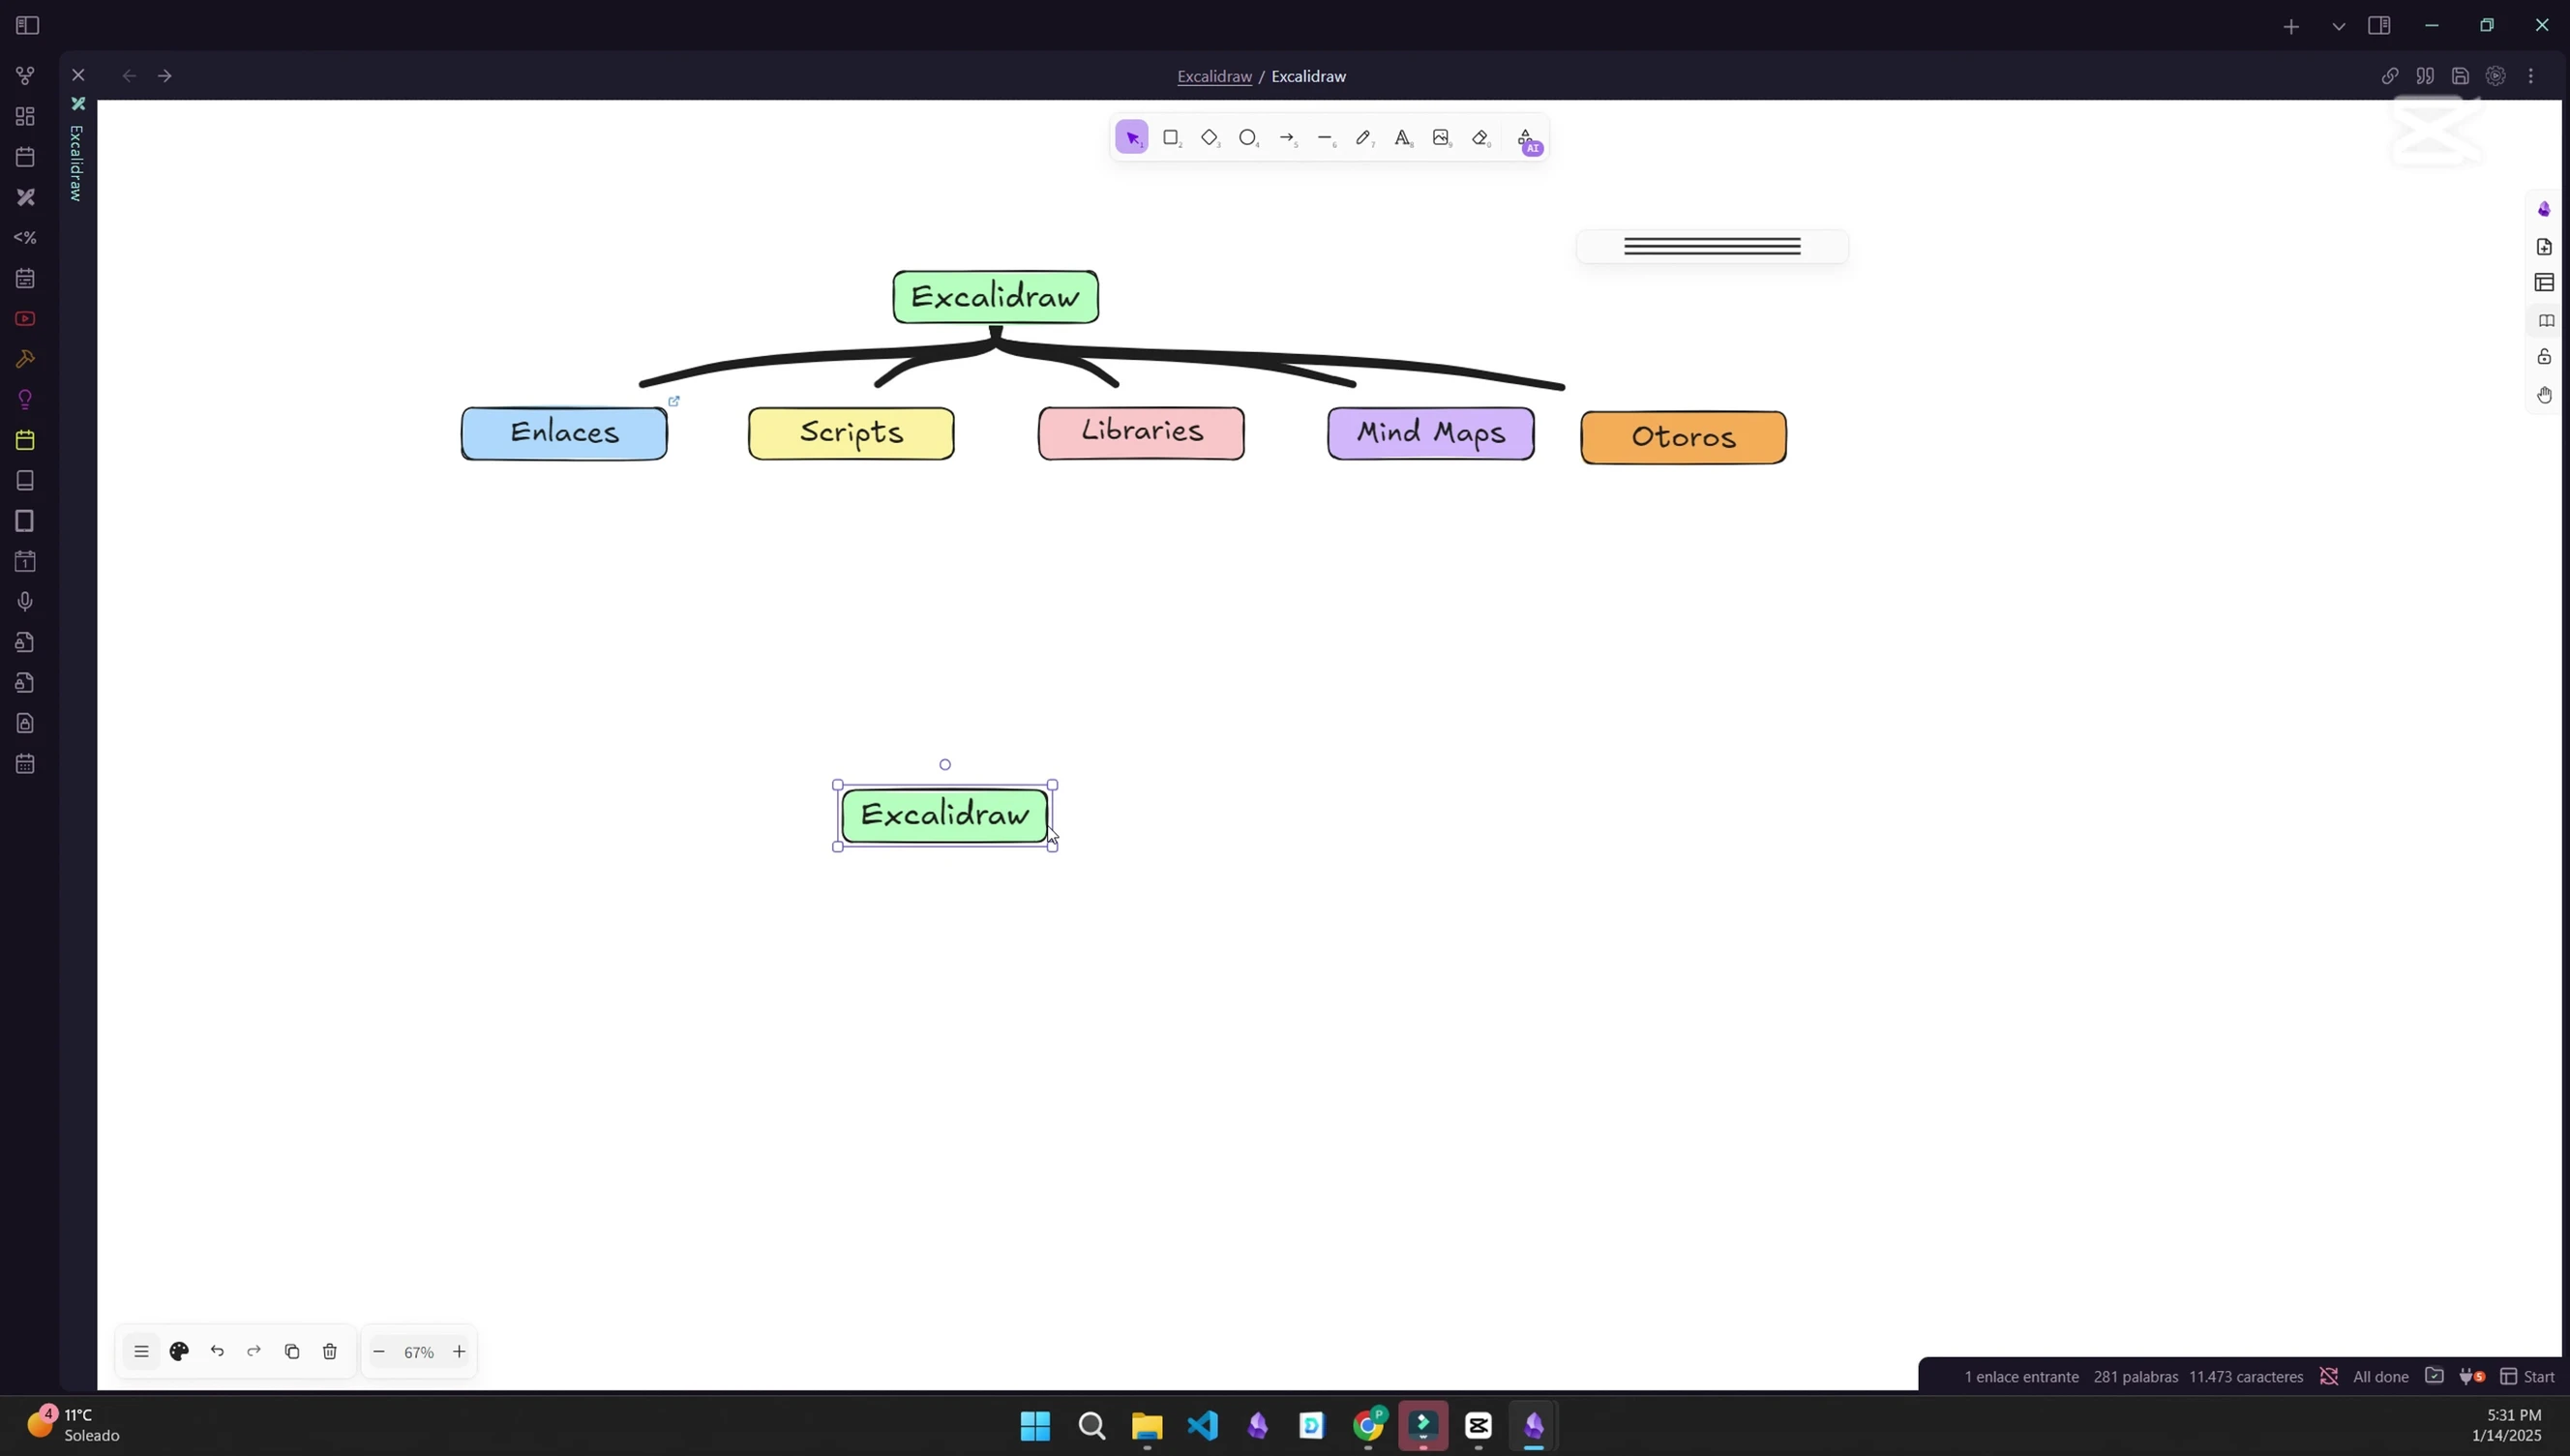Toggle the Hand panning tool
This screenshot has width=2570, height=1456.
coord(2544,395)
